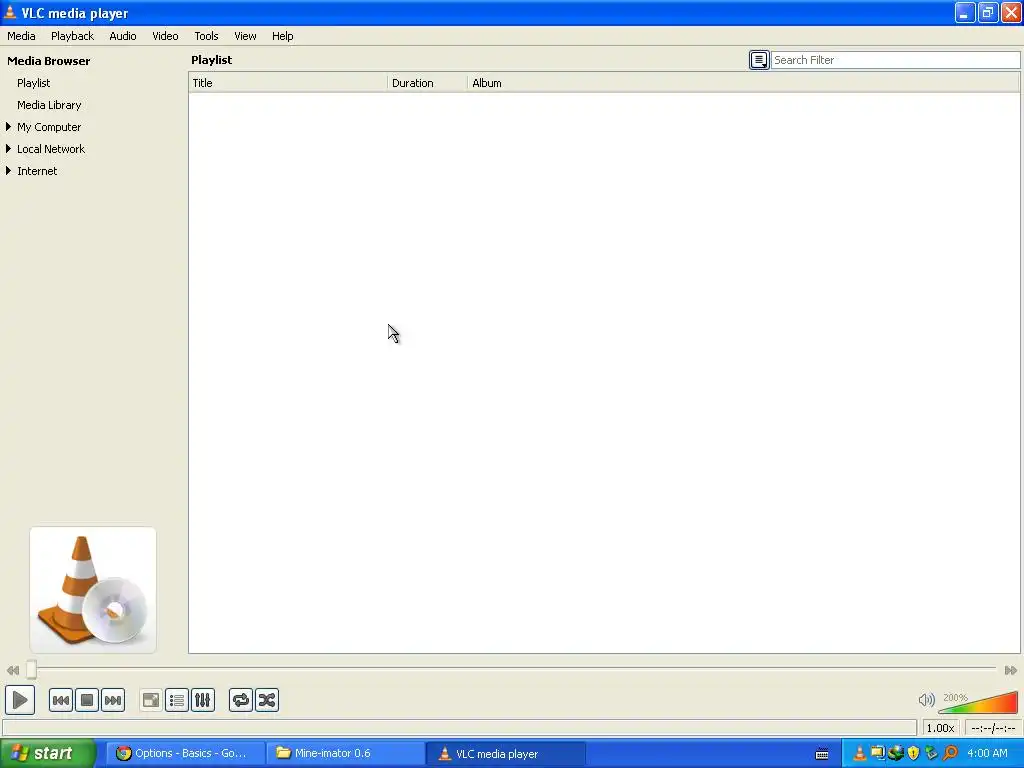
Task: Click the magnifier tray icon
Action: [950, 754]
